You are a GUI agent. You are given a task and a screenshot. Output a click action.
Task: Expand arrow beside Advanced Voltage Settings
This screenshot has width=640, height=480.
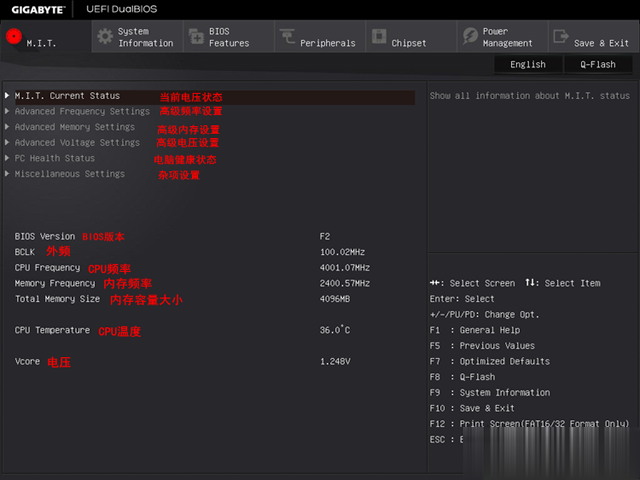coord(7,142)
